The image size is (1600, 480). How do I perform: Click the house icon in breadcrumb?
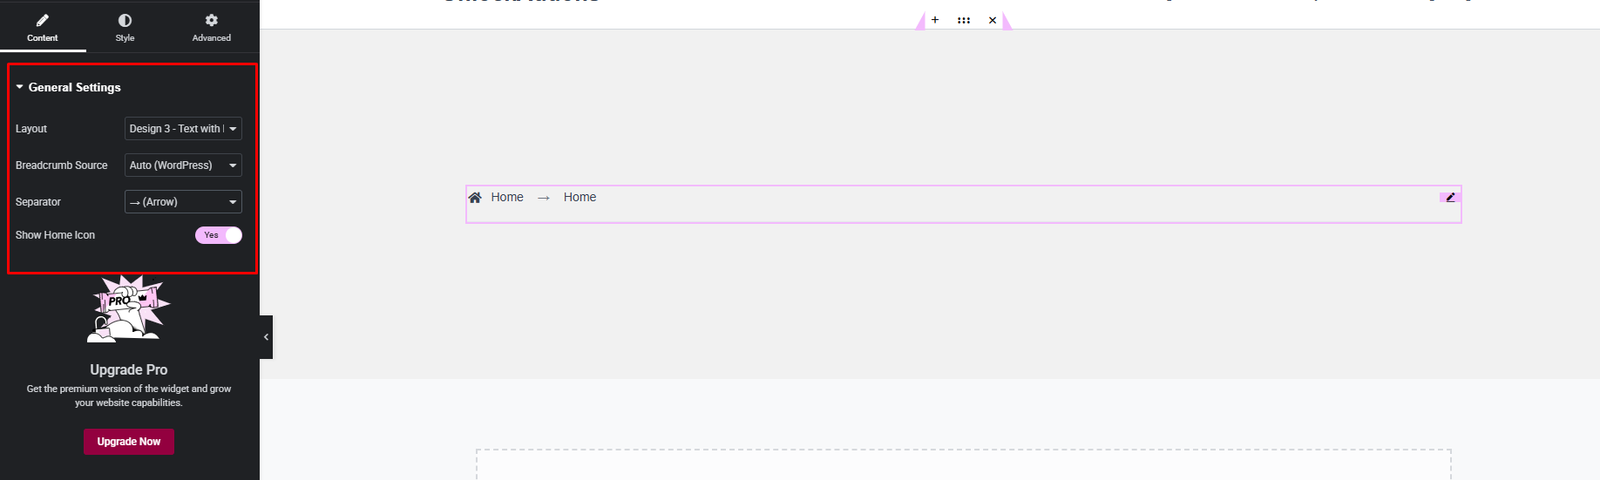pyautogui.click(x=475, y=198)
